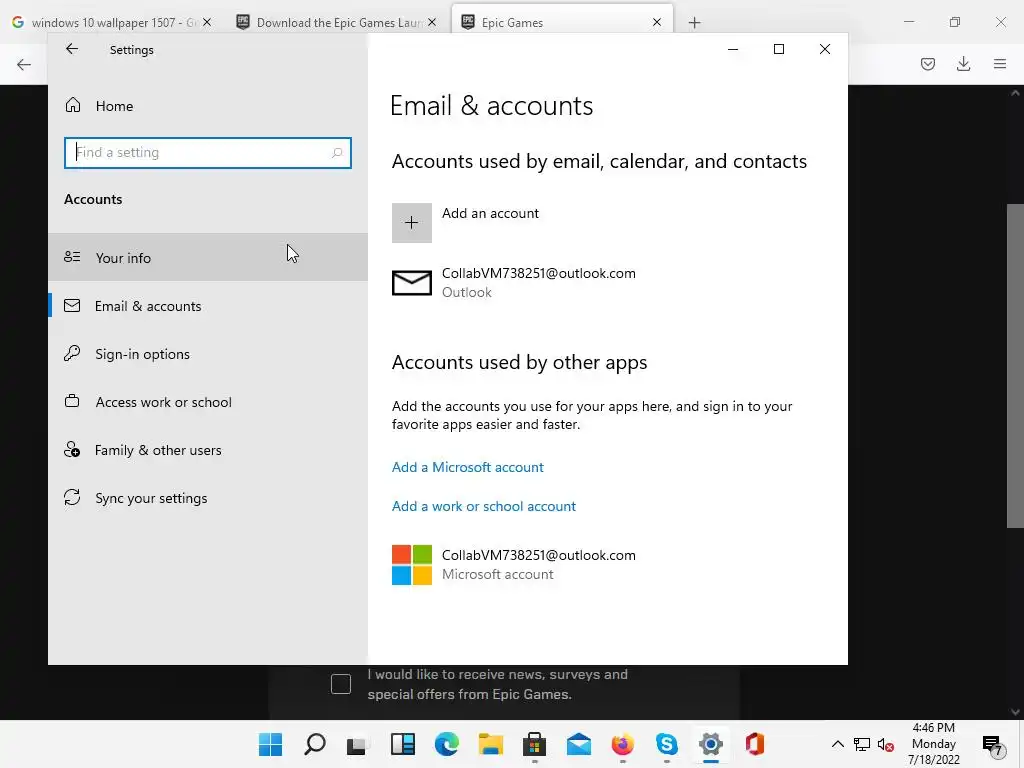The width and height of the screenshot is (1024, 768).
Task: Open Sign-in options
Action: pos(208,354)
